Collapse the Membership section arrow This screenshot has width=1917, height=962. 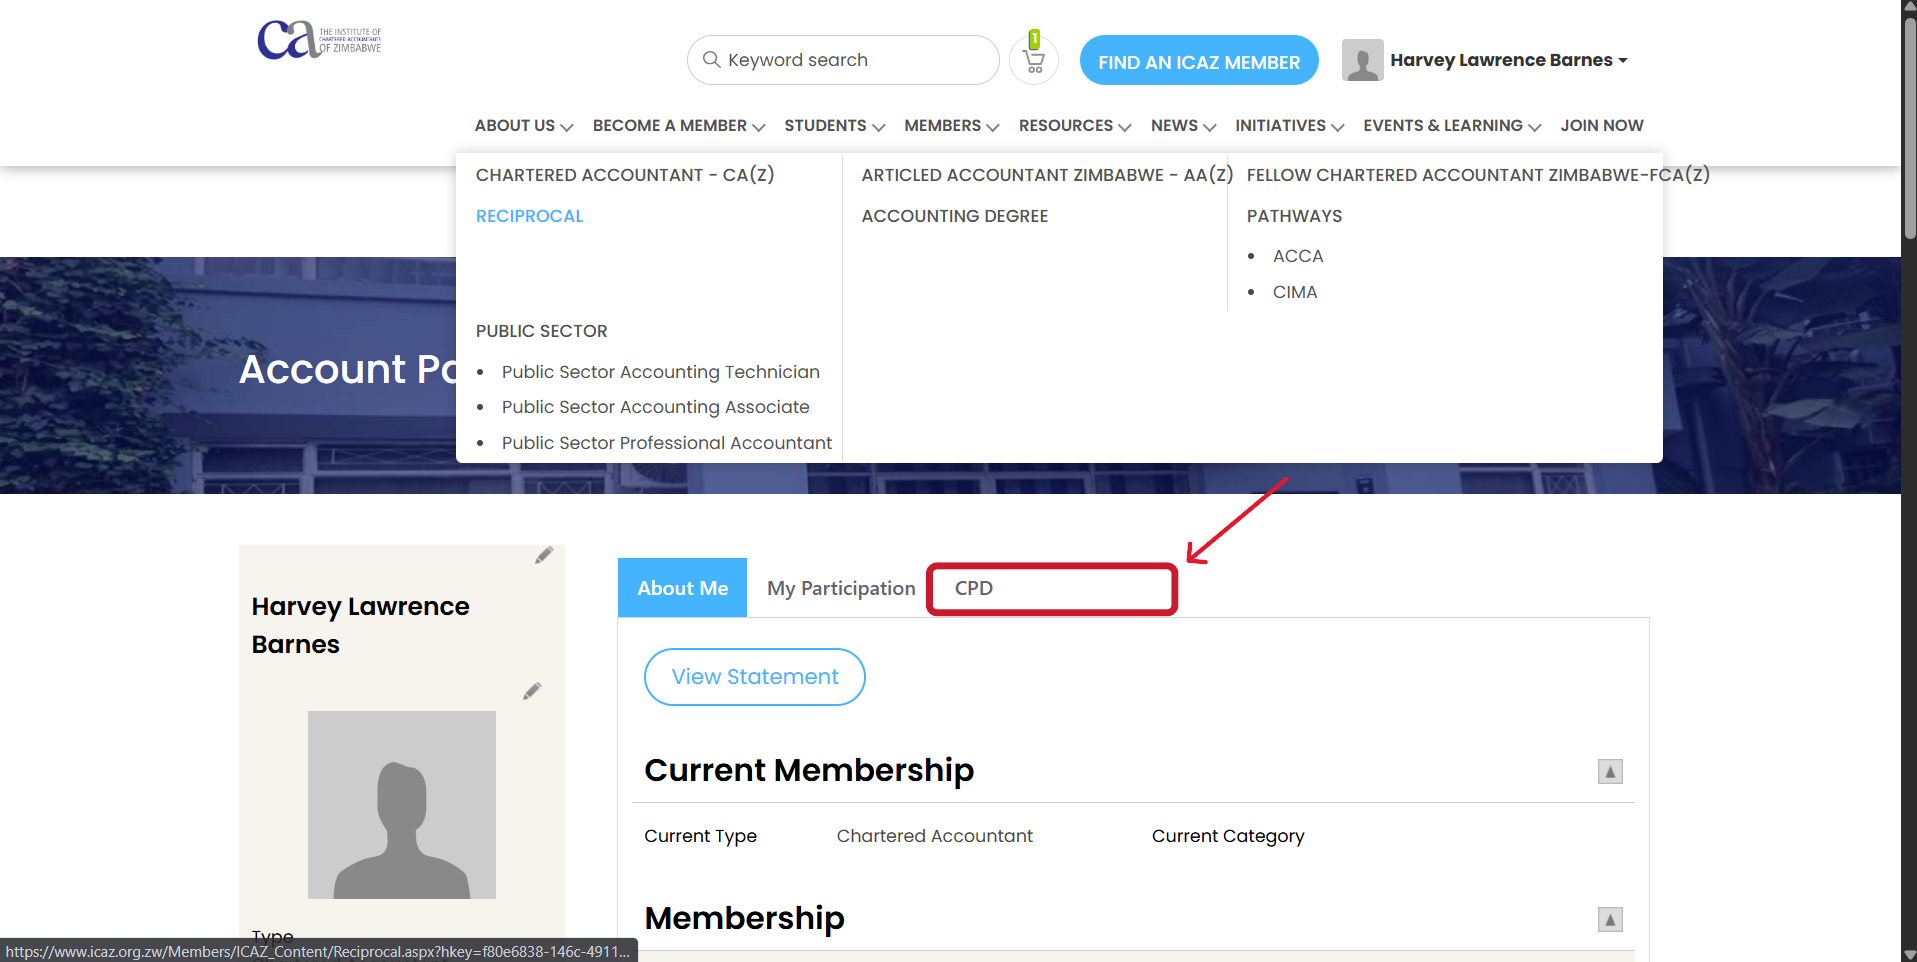click(1609, 920)
